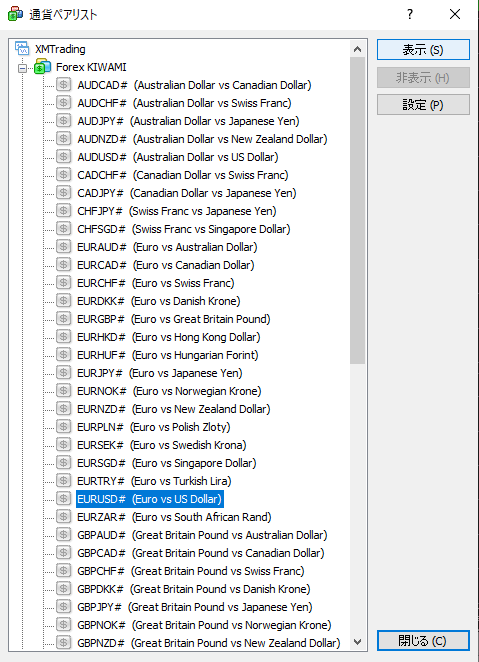
Task: Select GBPDKK# (Great Britain Pound vs Danish Krone)
Action: (194, 589)
